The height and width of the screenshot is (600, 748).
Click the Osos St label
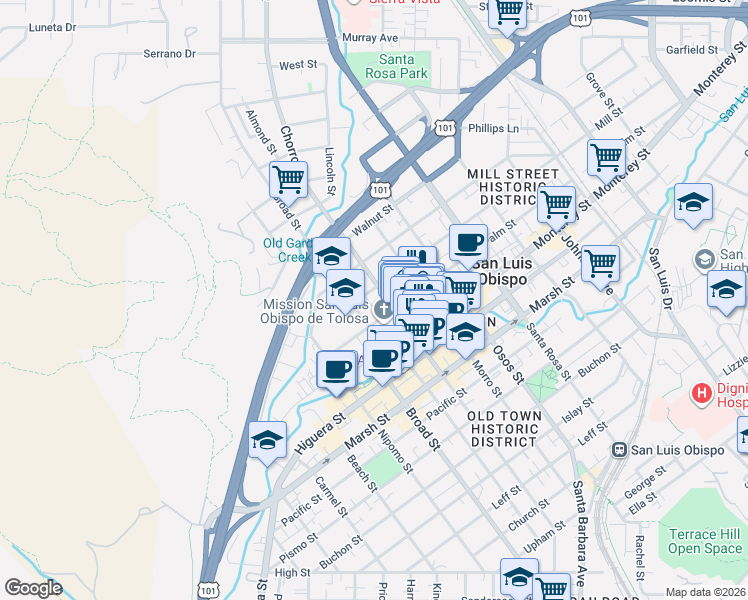point(509,364)
